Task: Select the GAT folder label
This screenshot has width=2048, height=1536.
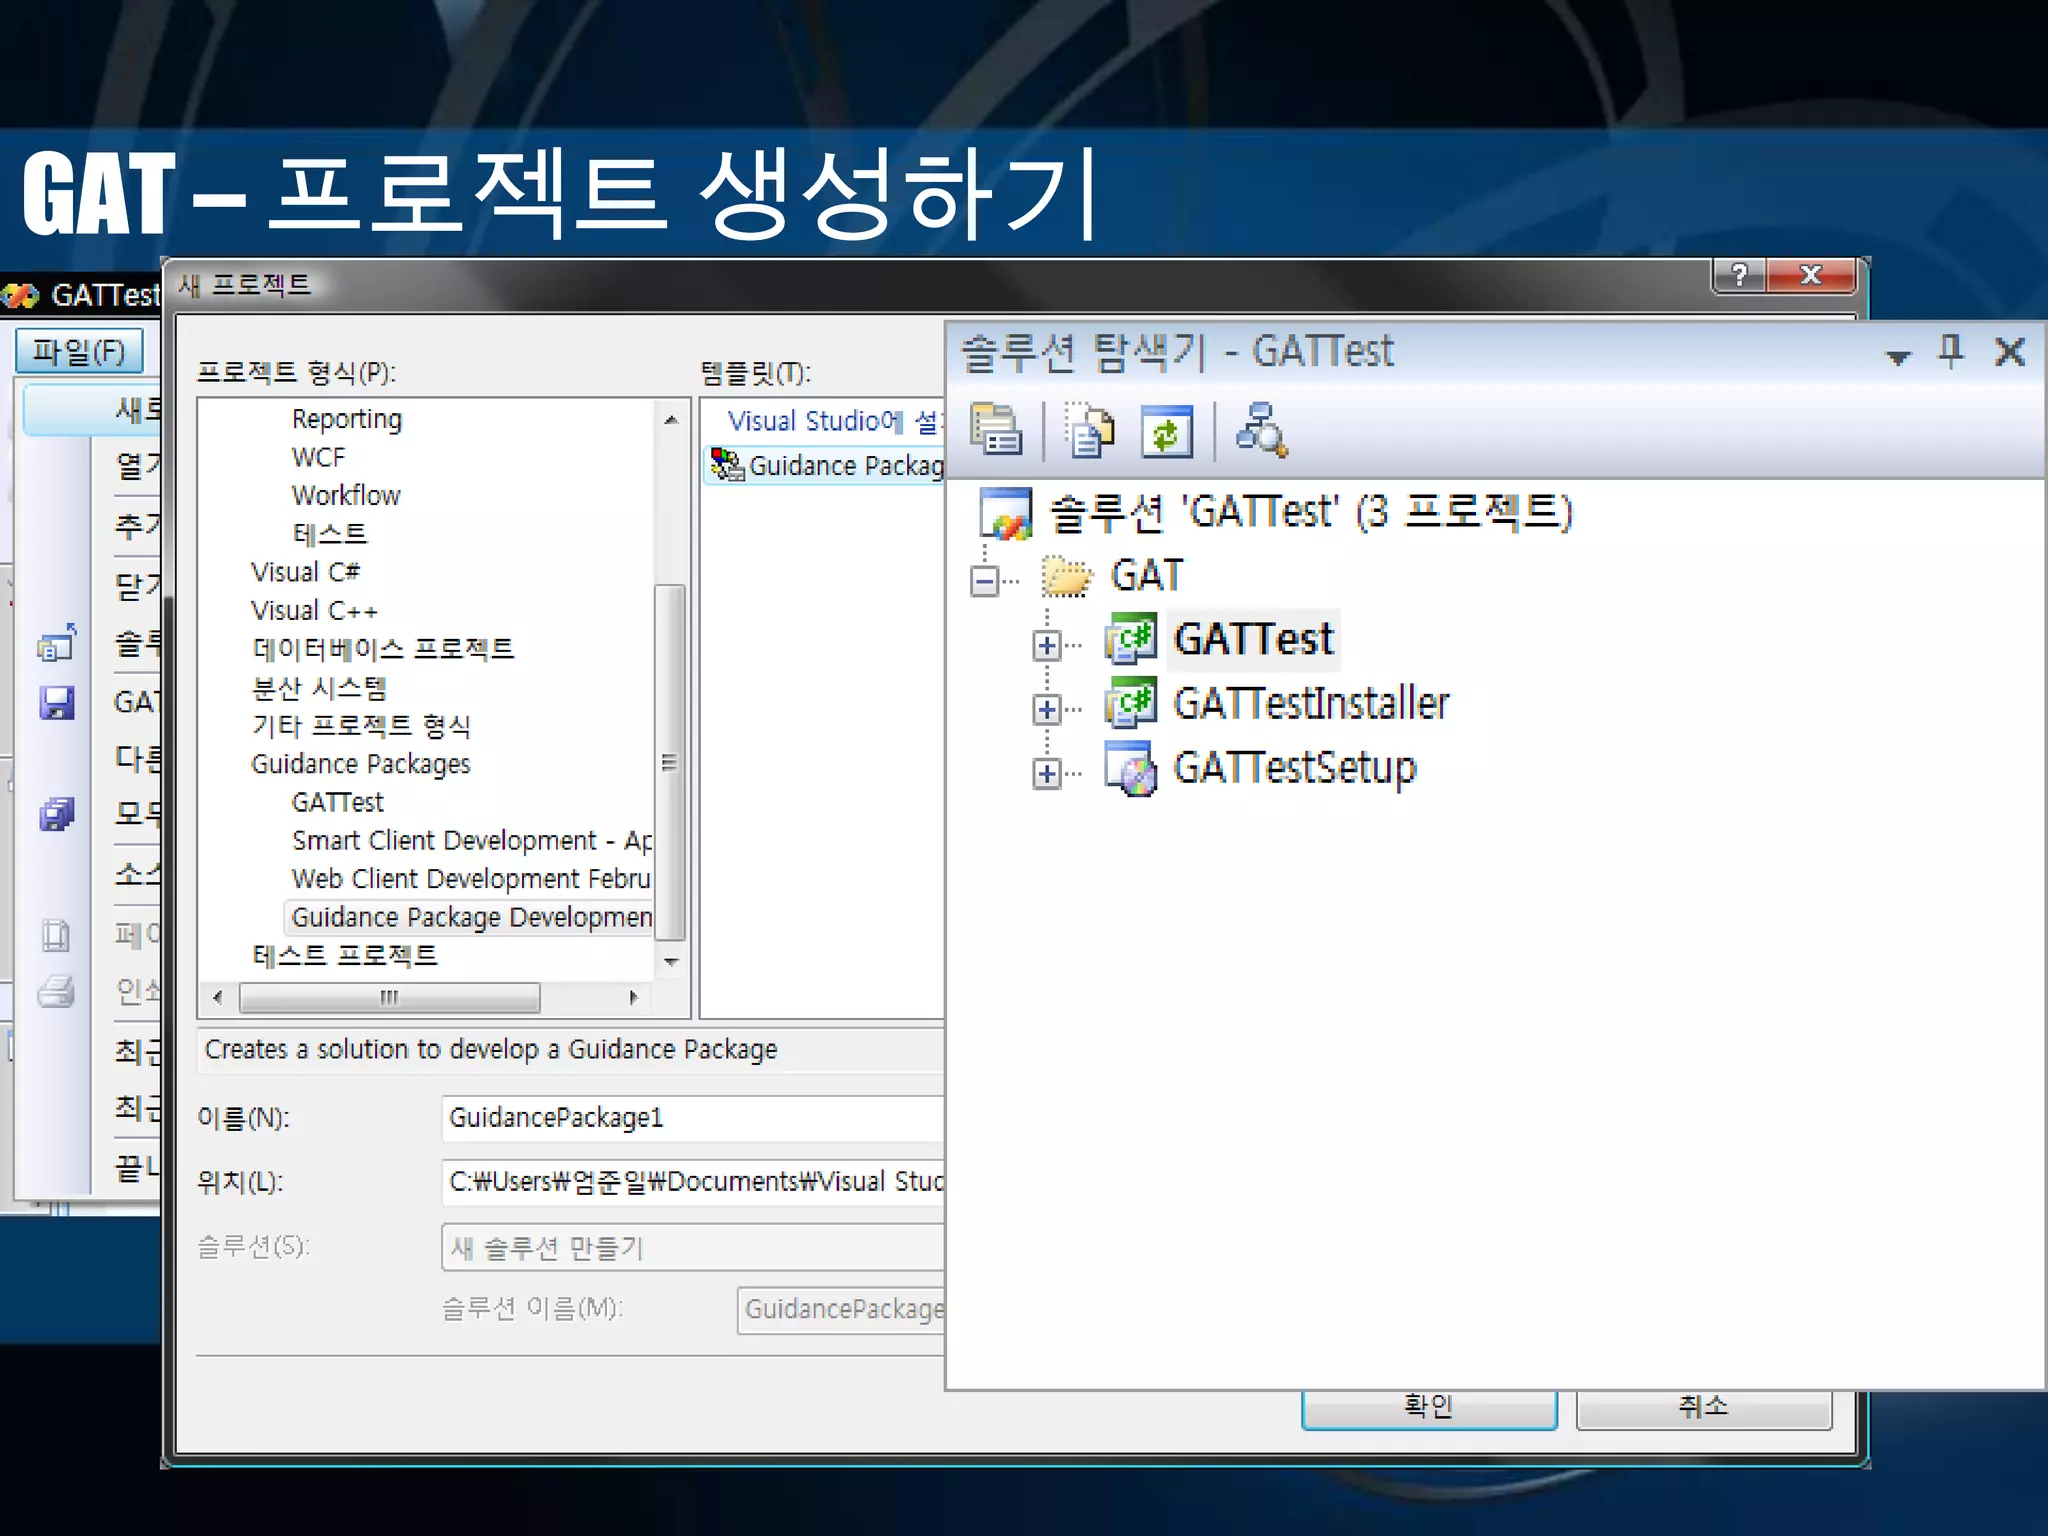Action: click(1146, 575)
